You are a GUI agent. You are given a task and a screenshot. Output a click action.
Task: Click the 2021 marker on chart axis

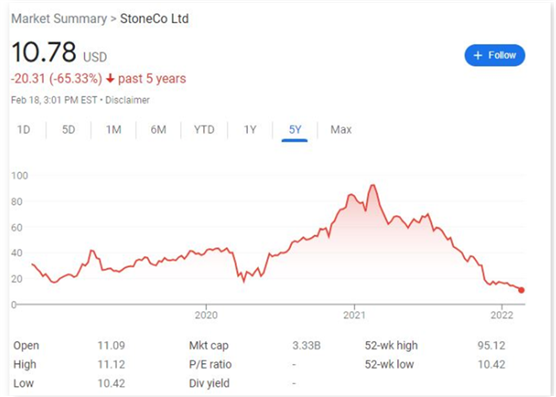tap(354, 315)
